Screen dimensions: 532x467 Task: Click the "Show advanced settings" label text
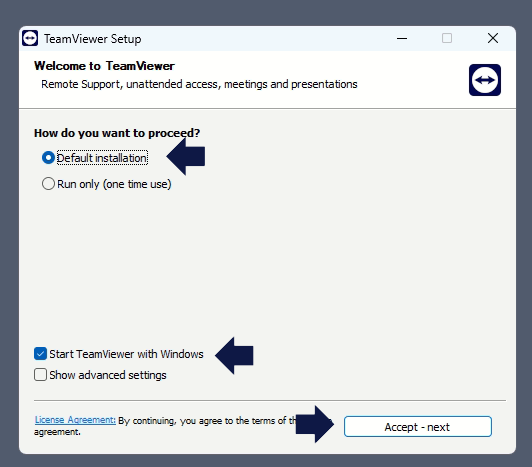pos(108,375)
